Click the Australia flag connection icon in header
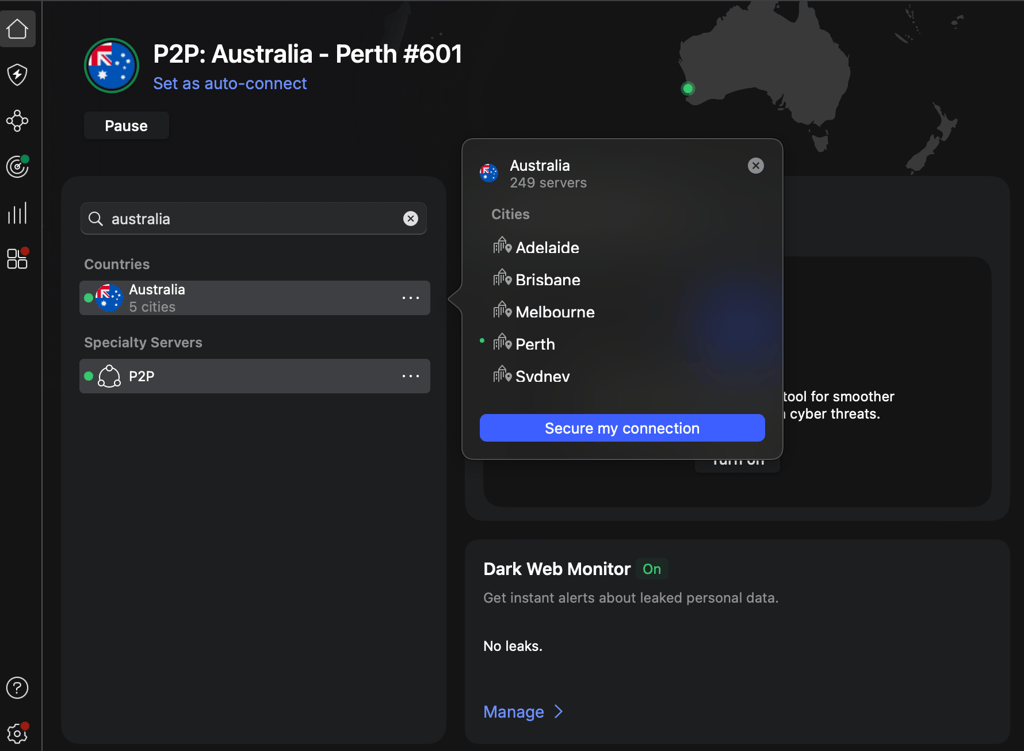Viewport: 1024px width, 751px height. click(112, 65)
